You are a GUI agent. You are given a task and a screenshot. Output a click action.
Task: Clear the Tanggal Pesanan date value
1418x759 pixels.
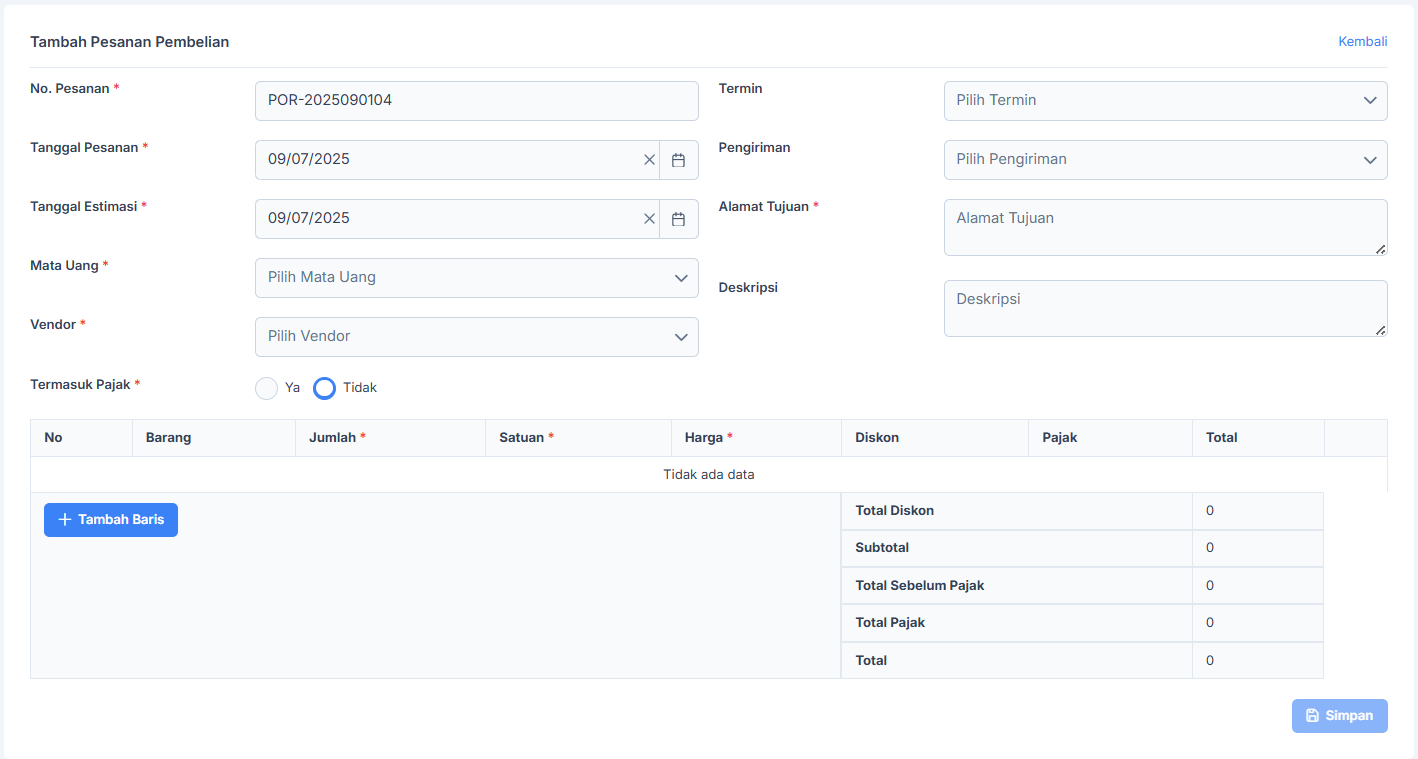649,160
